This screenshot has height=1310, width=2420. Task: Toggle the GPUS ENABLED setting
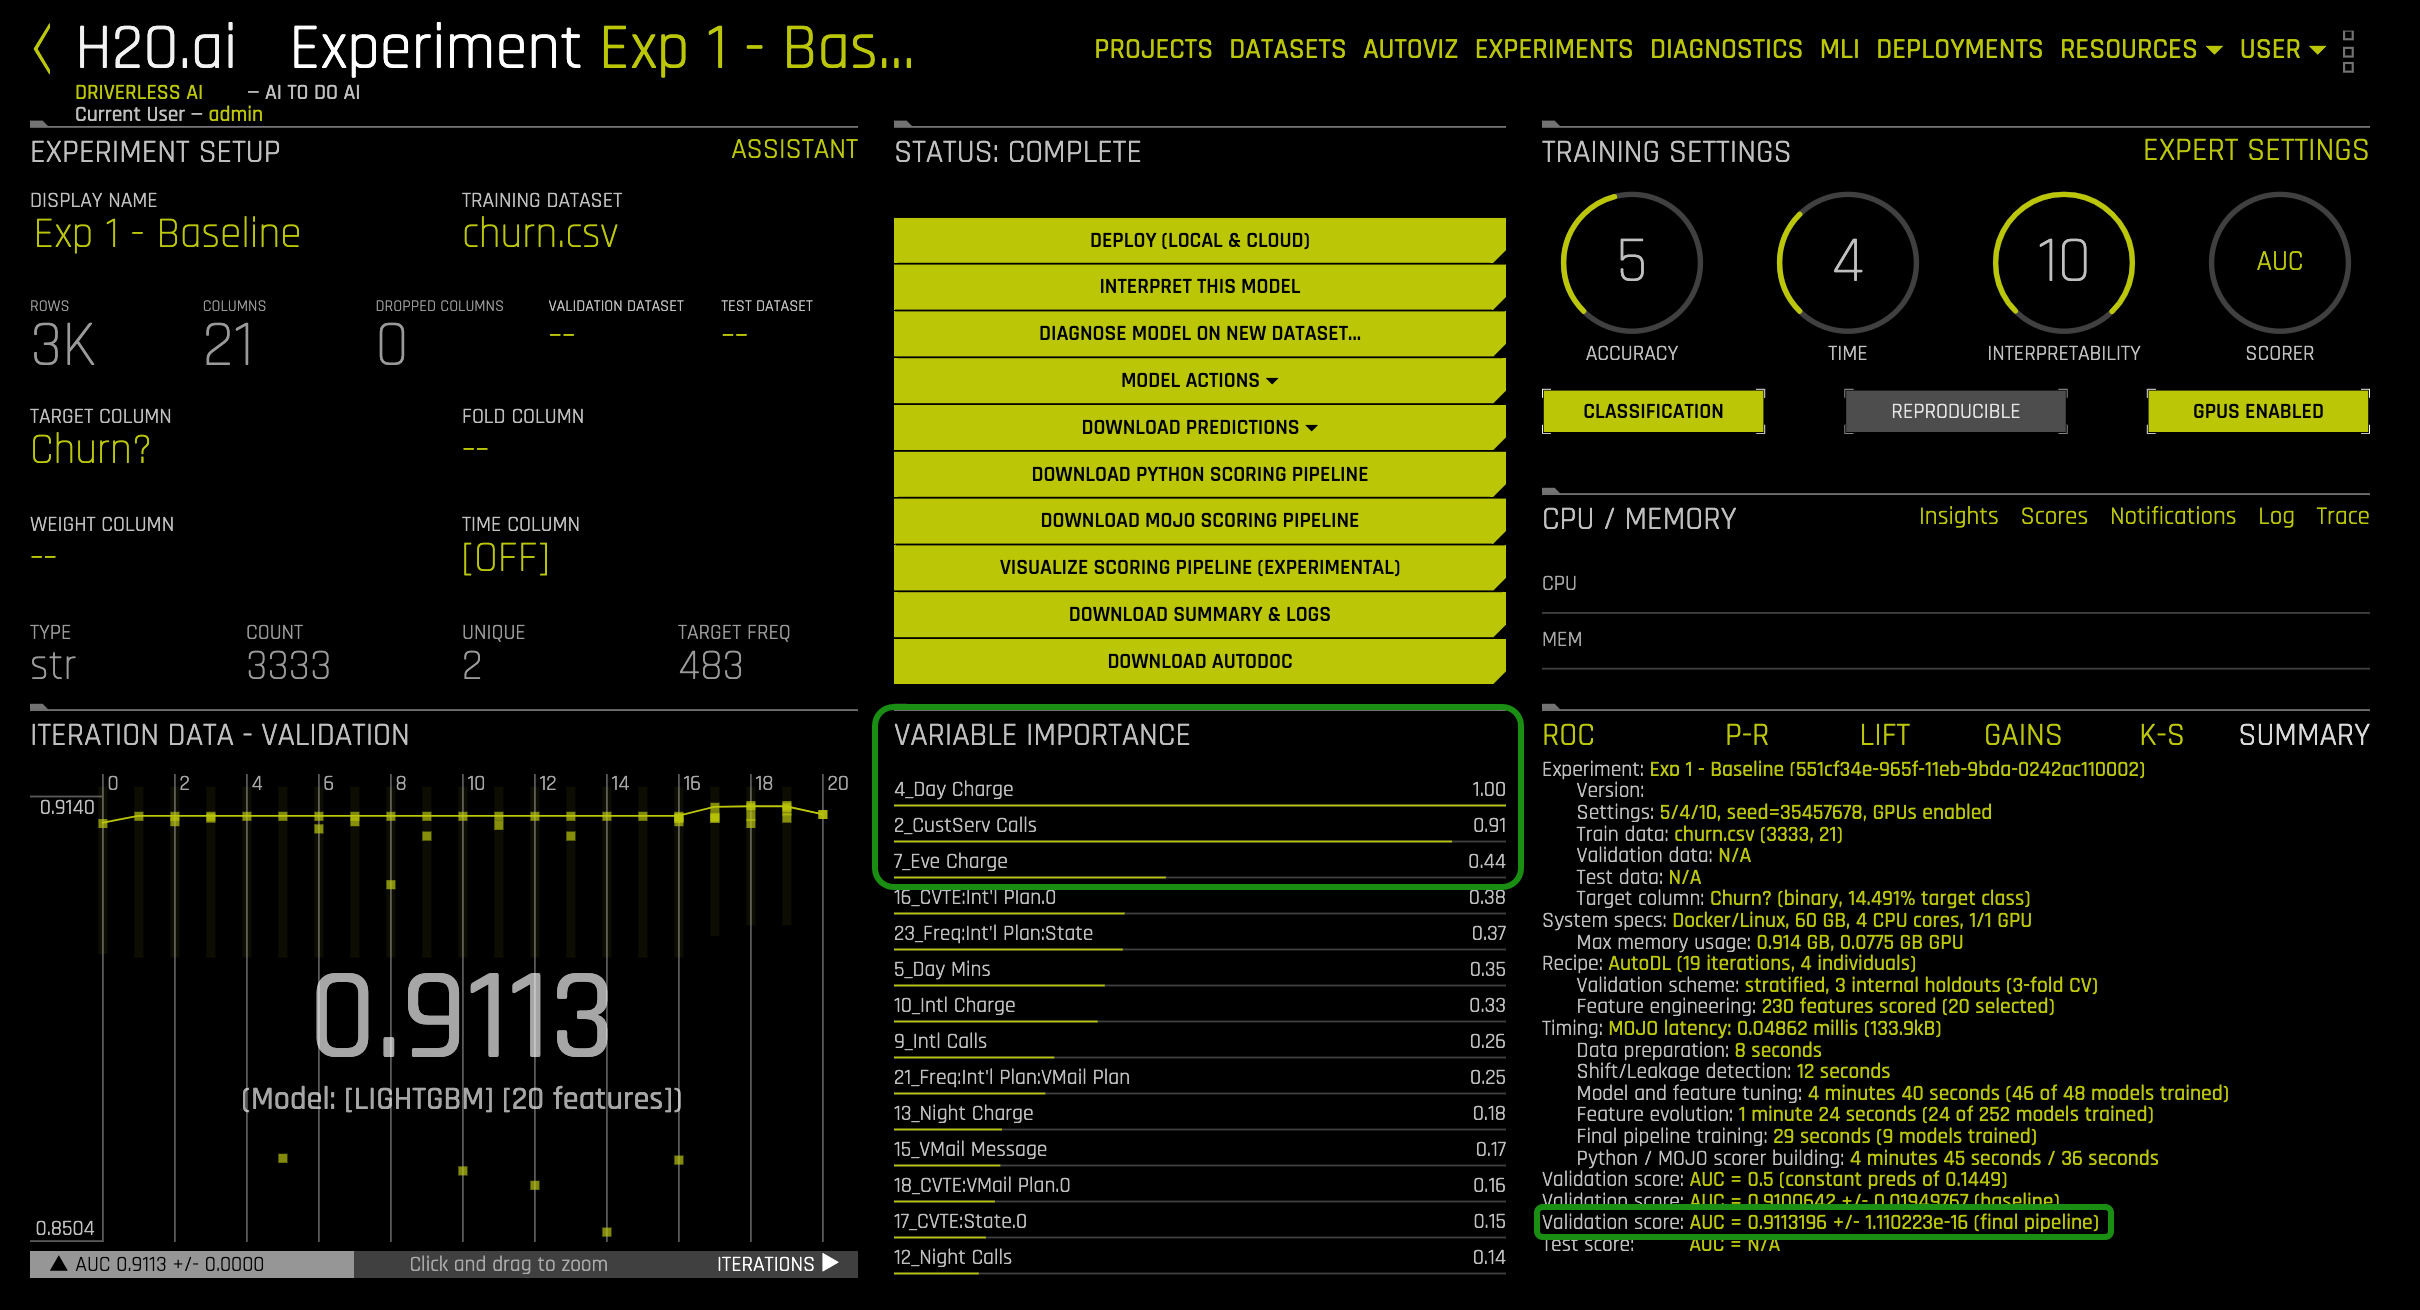pos(2258,411)
